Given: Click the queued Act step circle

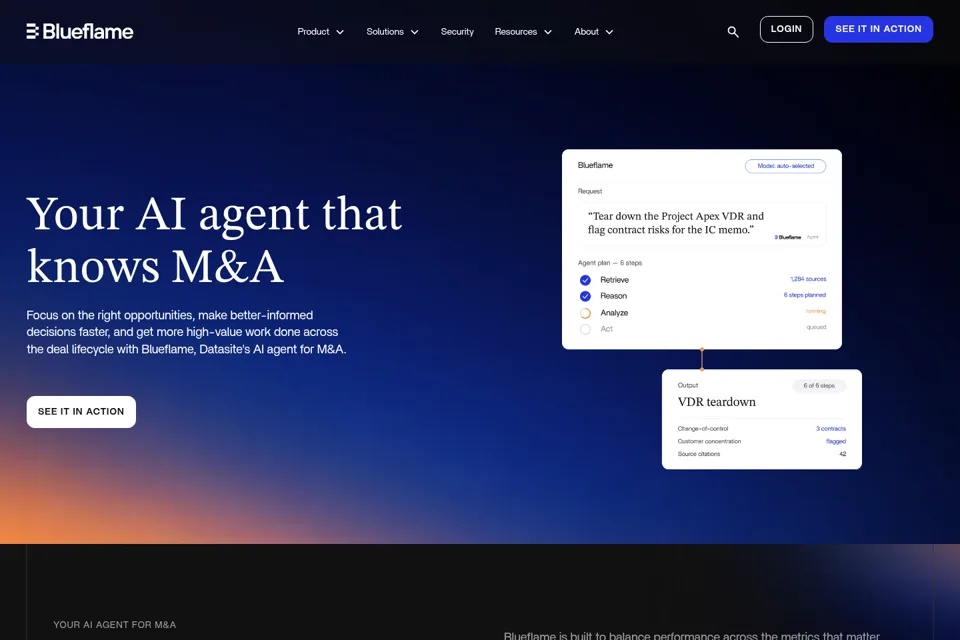Looking at the screenshot, I should pyautogui.click(x=585, y=329).
